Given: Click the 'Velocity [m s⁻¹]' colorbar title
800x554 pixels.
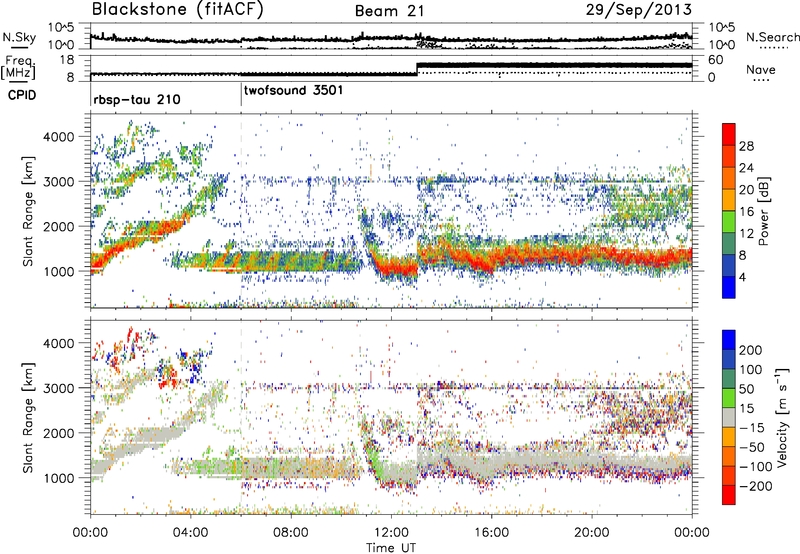Looking at the screenshot, I should point(782,417).
